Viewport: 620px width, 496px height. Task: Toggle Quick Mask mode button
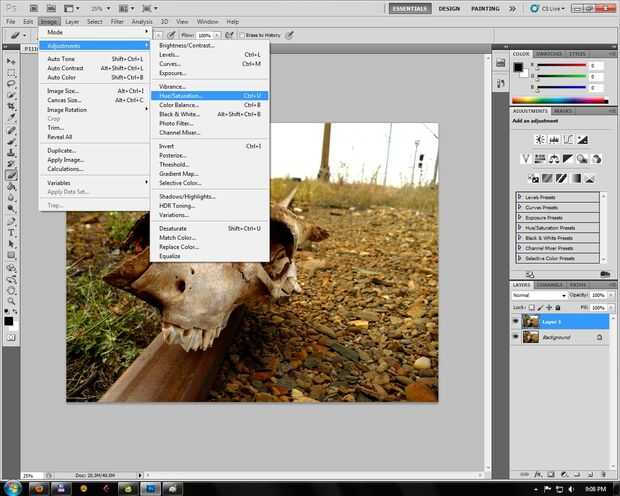click(11, 338)
